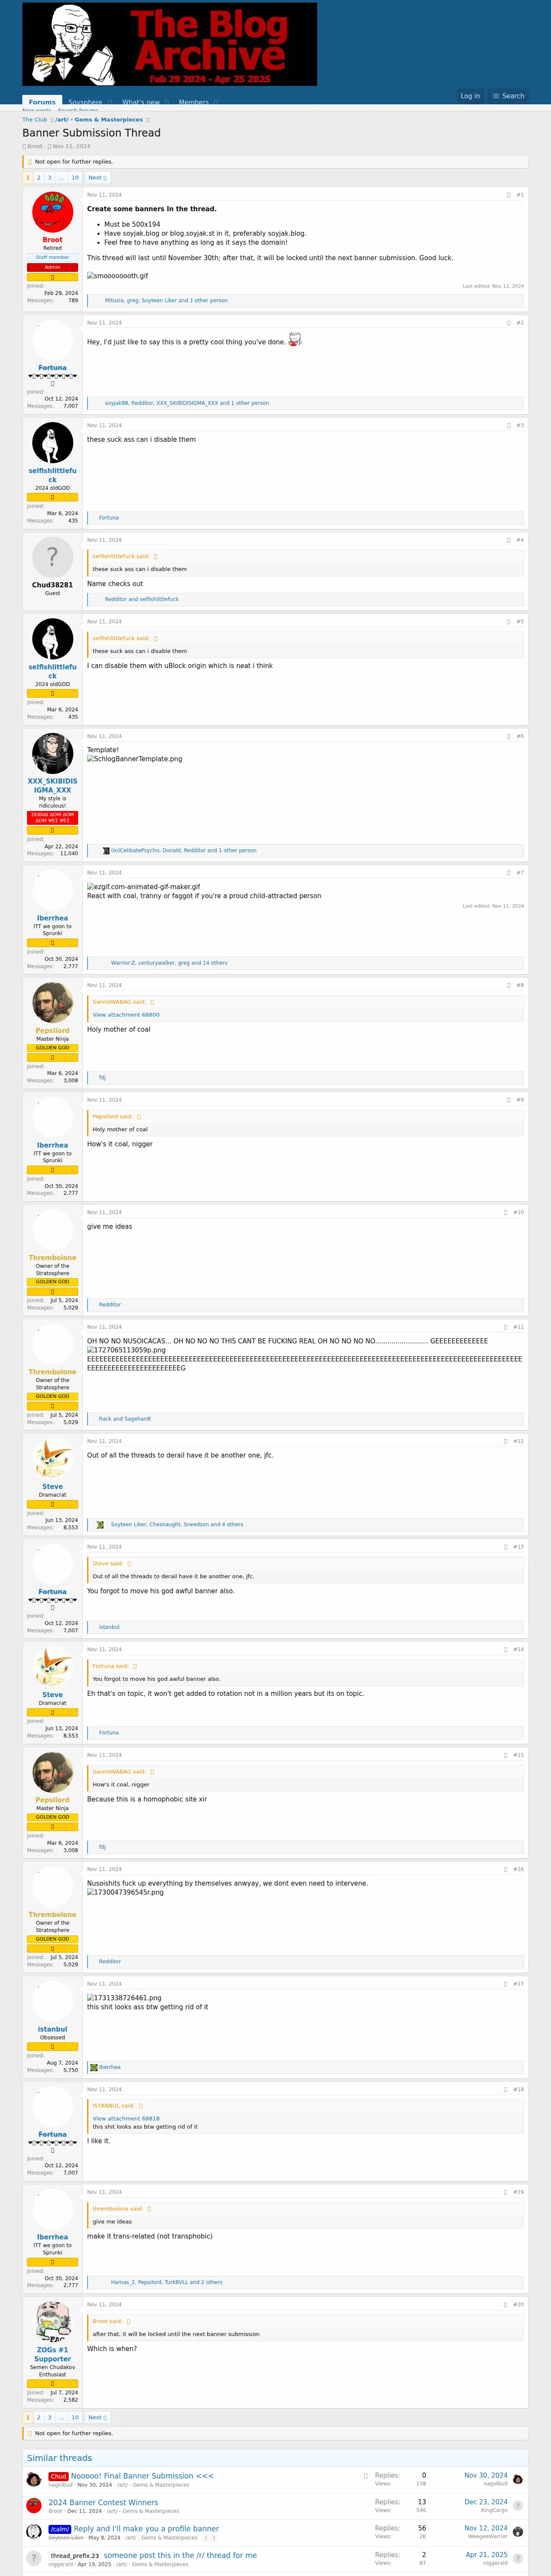Open "2024 Banner Contest Winners" thread
The image size is (551, 2576).
coord(103,2502)
